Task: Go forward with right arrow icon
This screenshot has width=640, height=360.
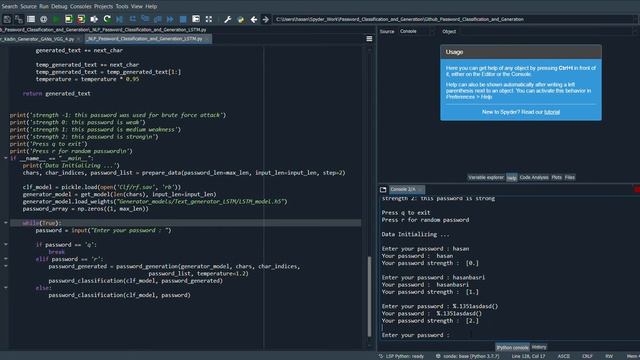Action: (266, 19)
